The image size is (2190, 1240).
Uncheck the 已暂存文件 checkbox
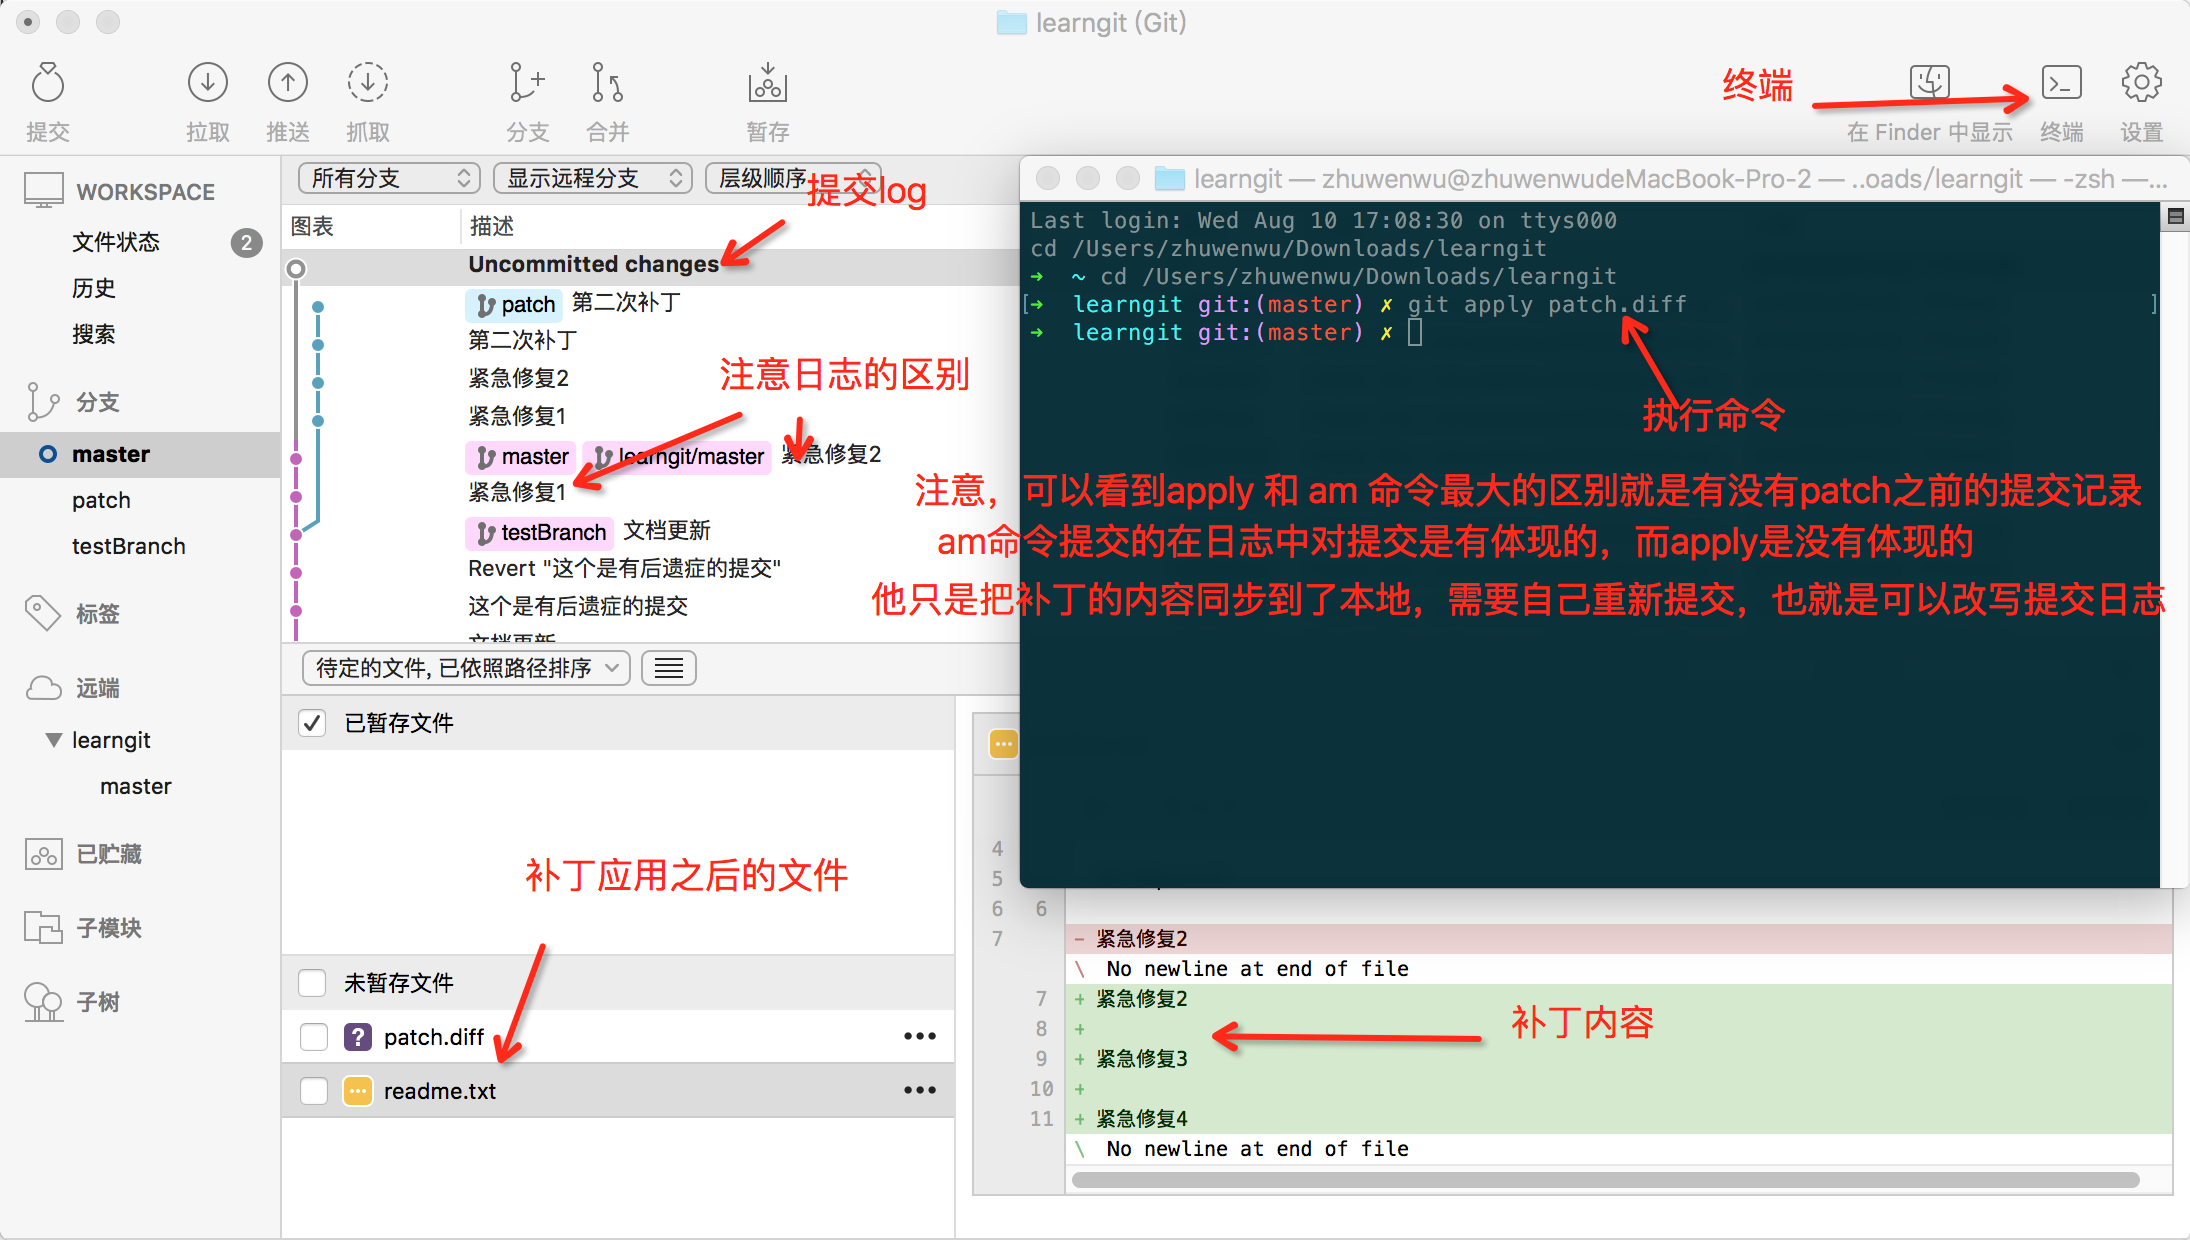coord(312,723)
